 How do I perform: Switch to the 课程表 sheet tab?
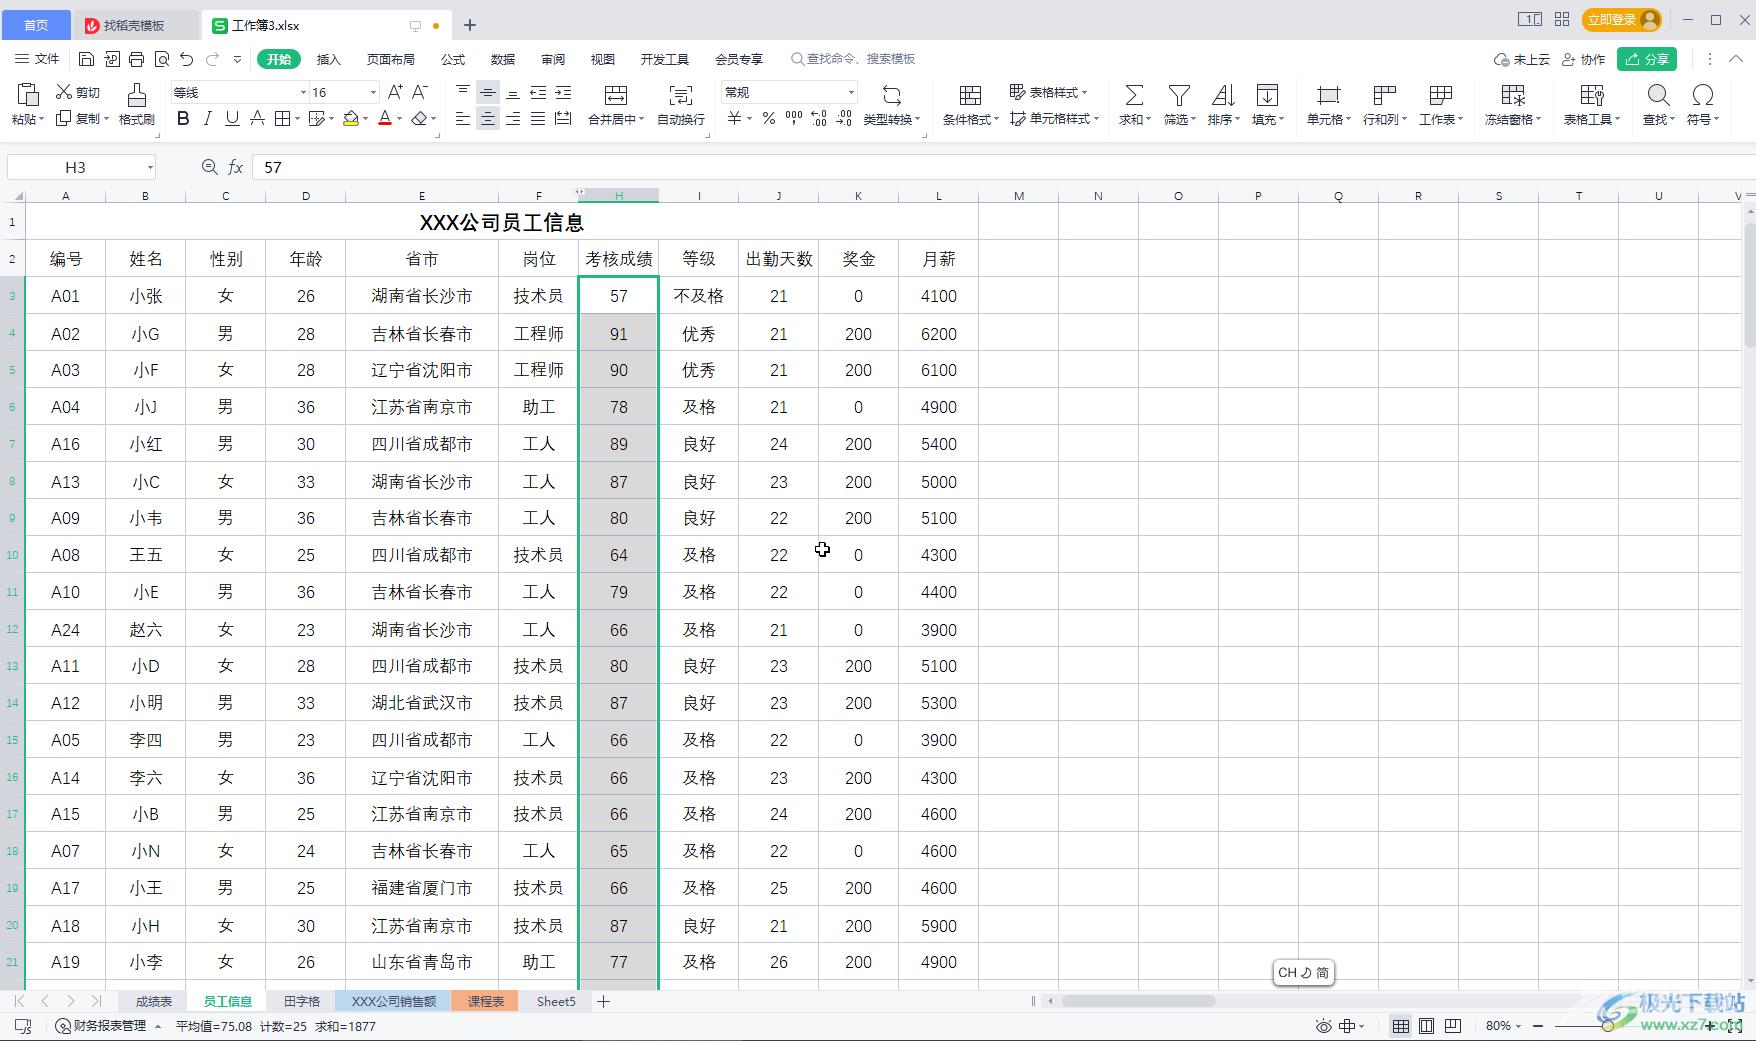pos(485,1001)
